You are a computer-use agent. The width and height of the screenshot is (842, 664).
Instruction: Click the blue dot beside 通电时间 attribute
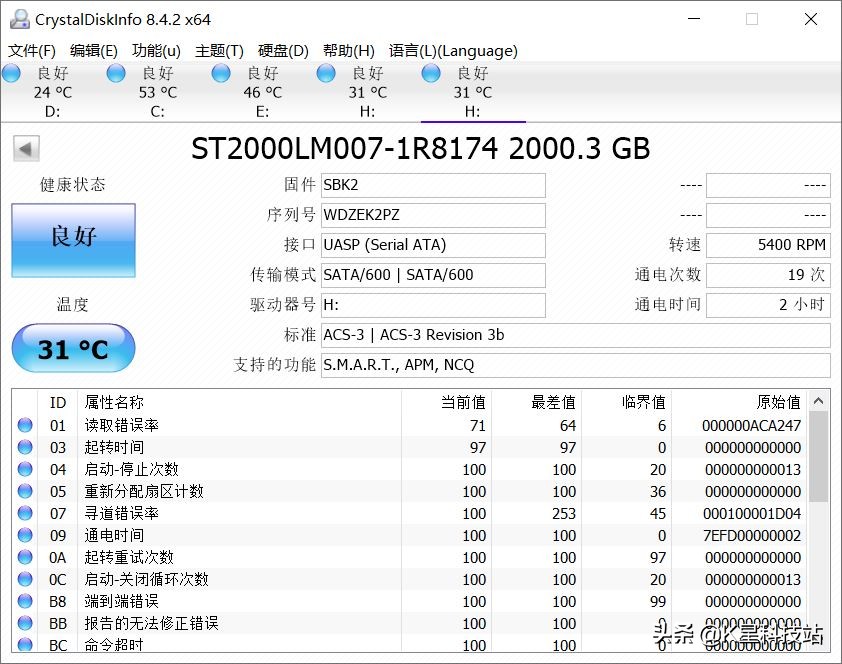26,535
